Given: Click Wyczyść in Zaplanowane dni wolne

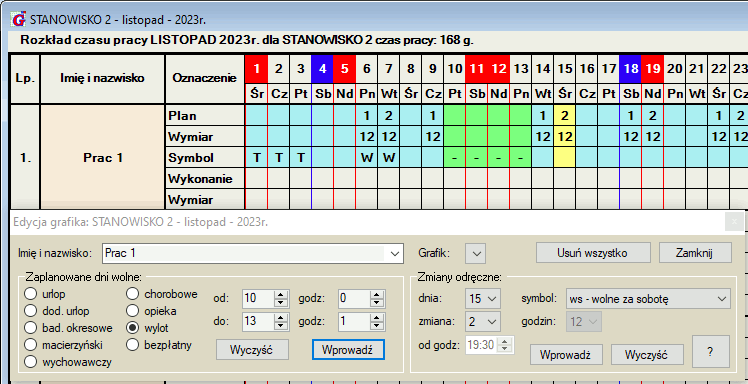Looking at the screenshot, I should pyautogui.click(x=251, y=350).
